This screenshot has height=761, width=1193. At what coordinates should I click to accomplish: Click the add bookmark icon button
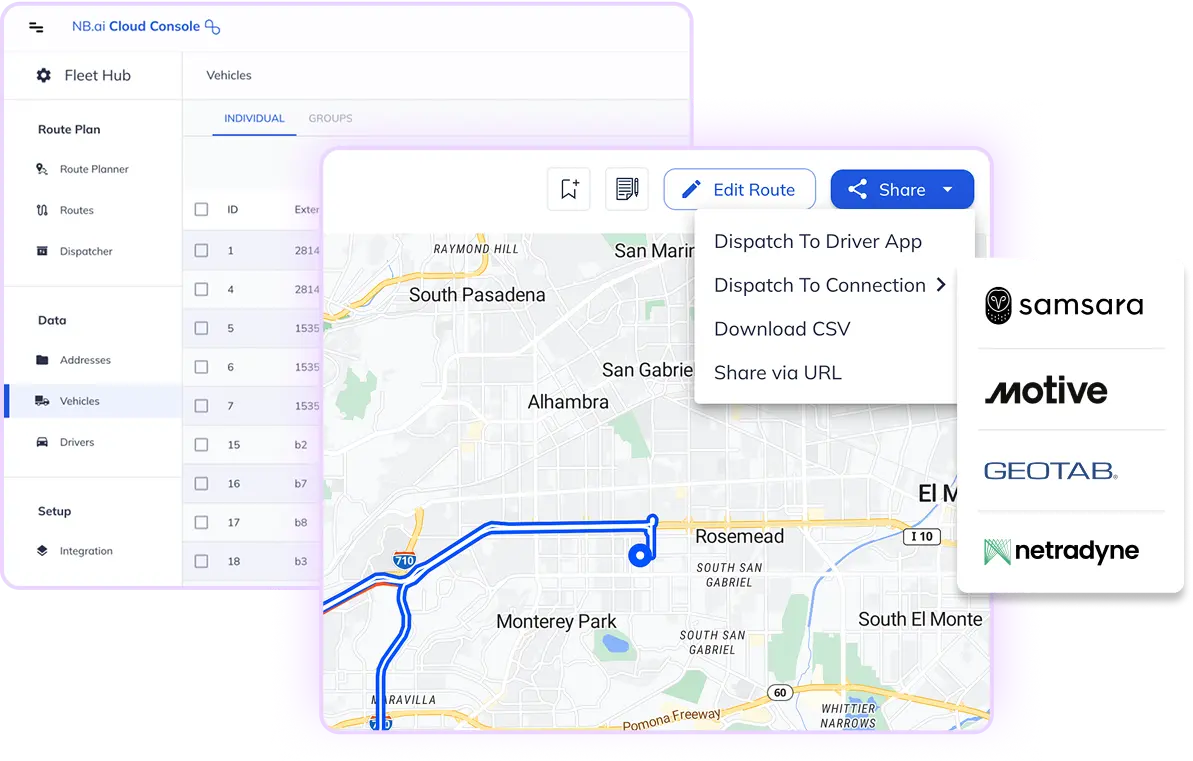point(569,189)
